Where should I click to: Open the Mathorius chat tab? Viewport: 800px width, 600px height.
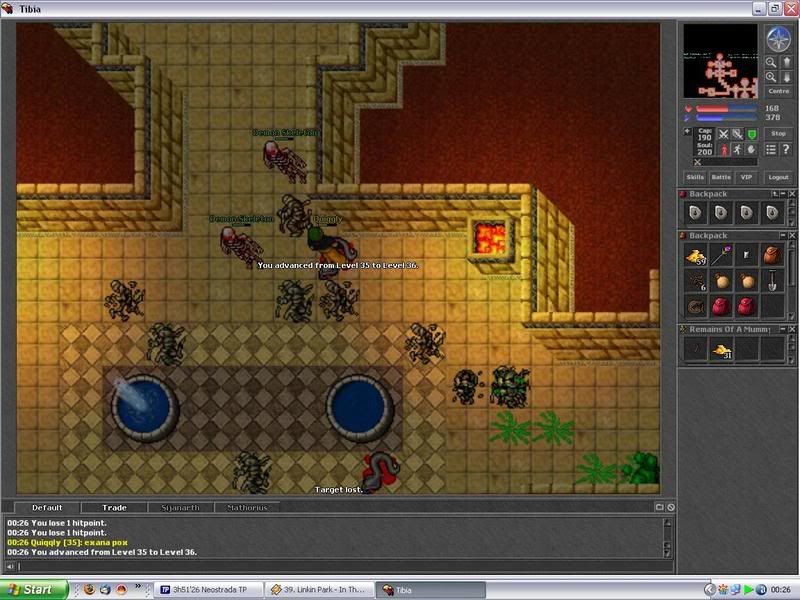point(247,508)
